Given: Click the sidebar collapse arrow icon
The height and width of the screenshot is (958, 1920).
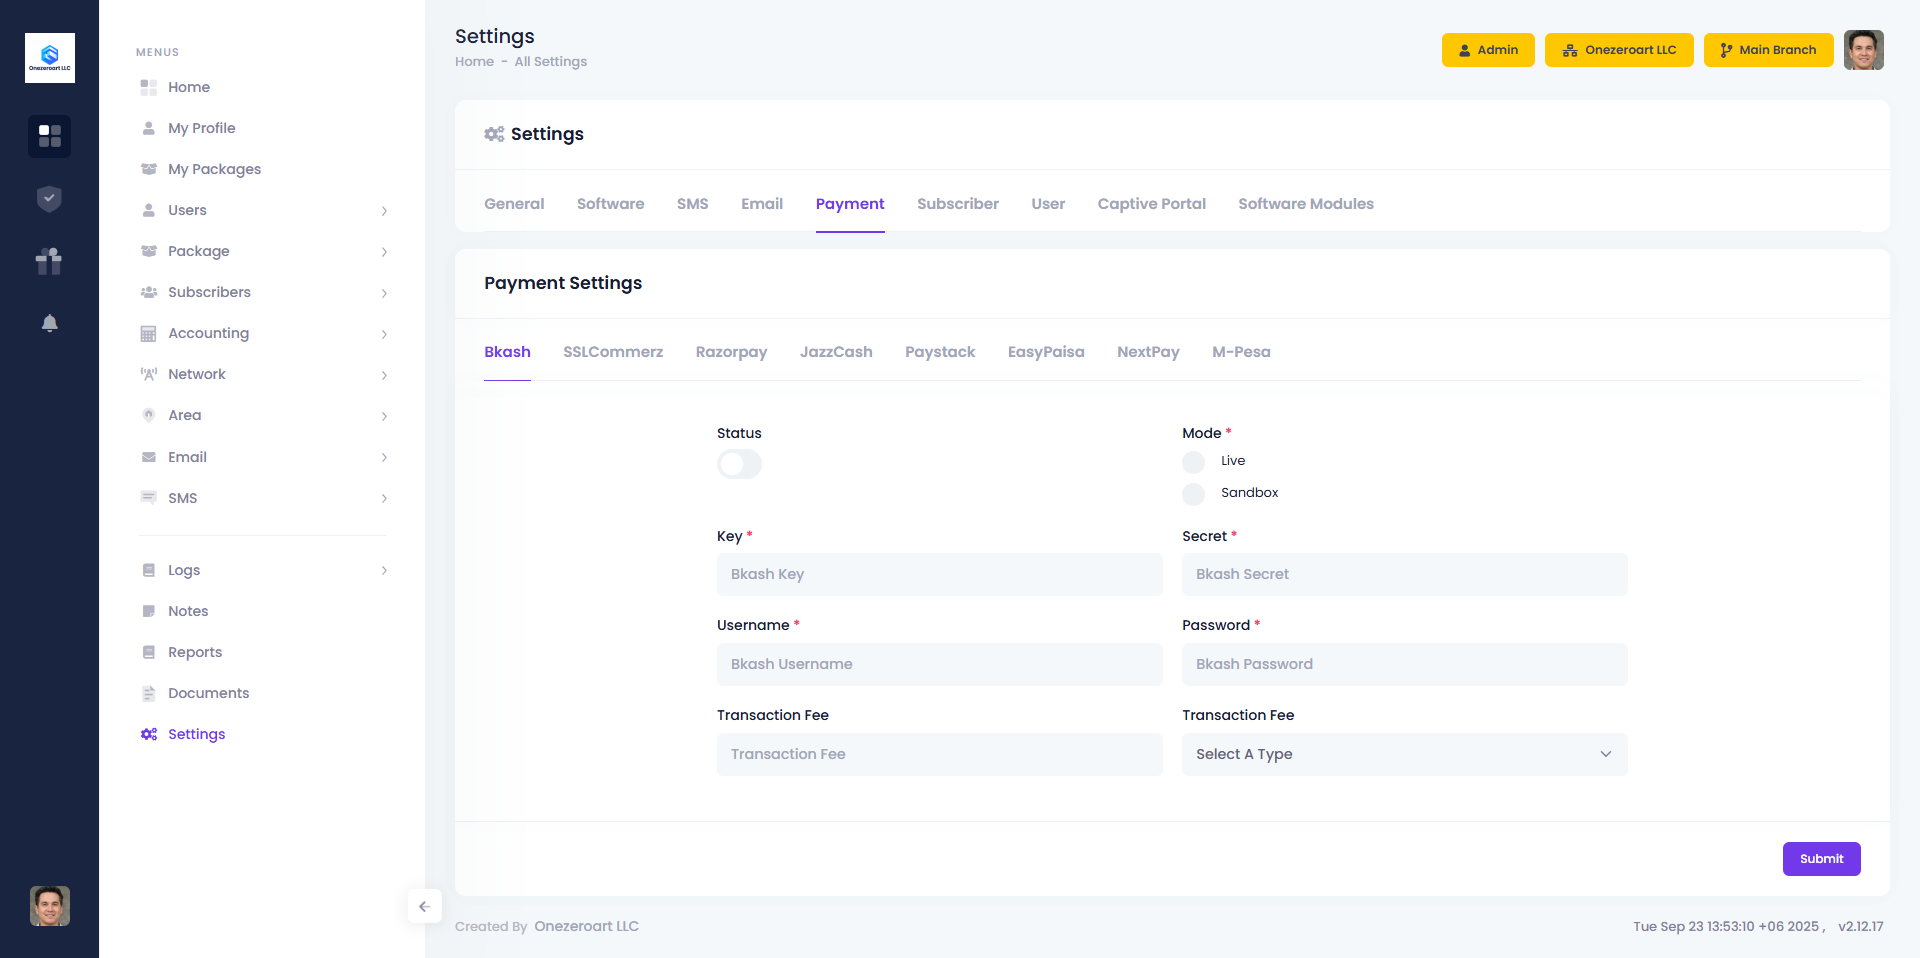Looking at the screenshot, I should 424,906.
